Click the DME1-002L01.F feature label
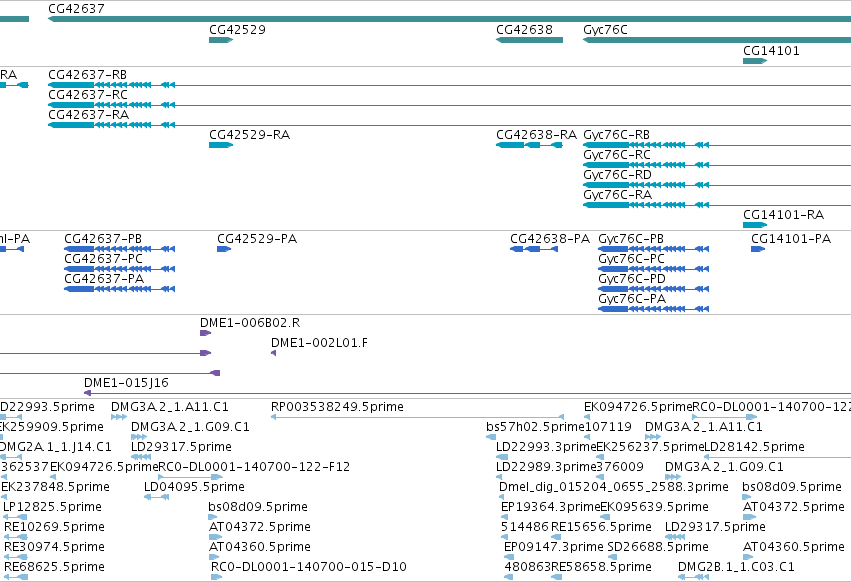The height and width of the screenshot is (582, 851). point(319,343)
